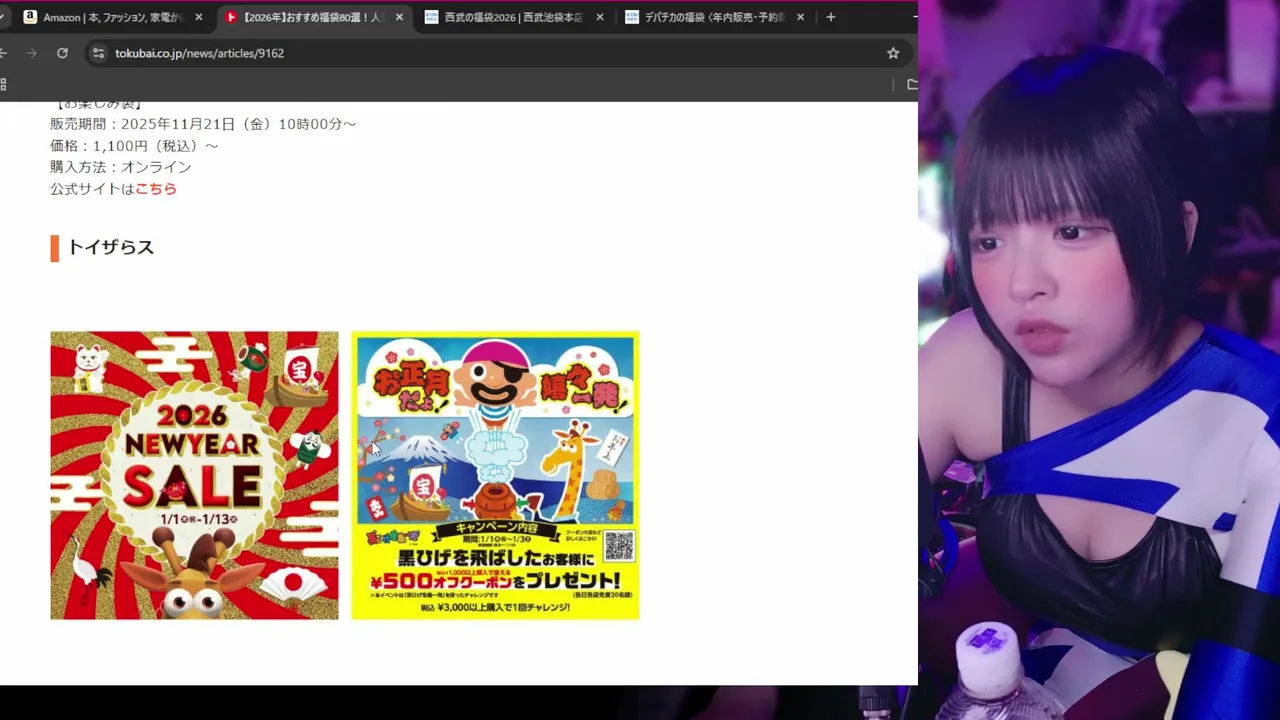View site information icon in address bar
Viewport: 1280px width, 720px height.
click(x=98, y=53)
